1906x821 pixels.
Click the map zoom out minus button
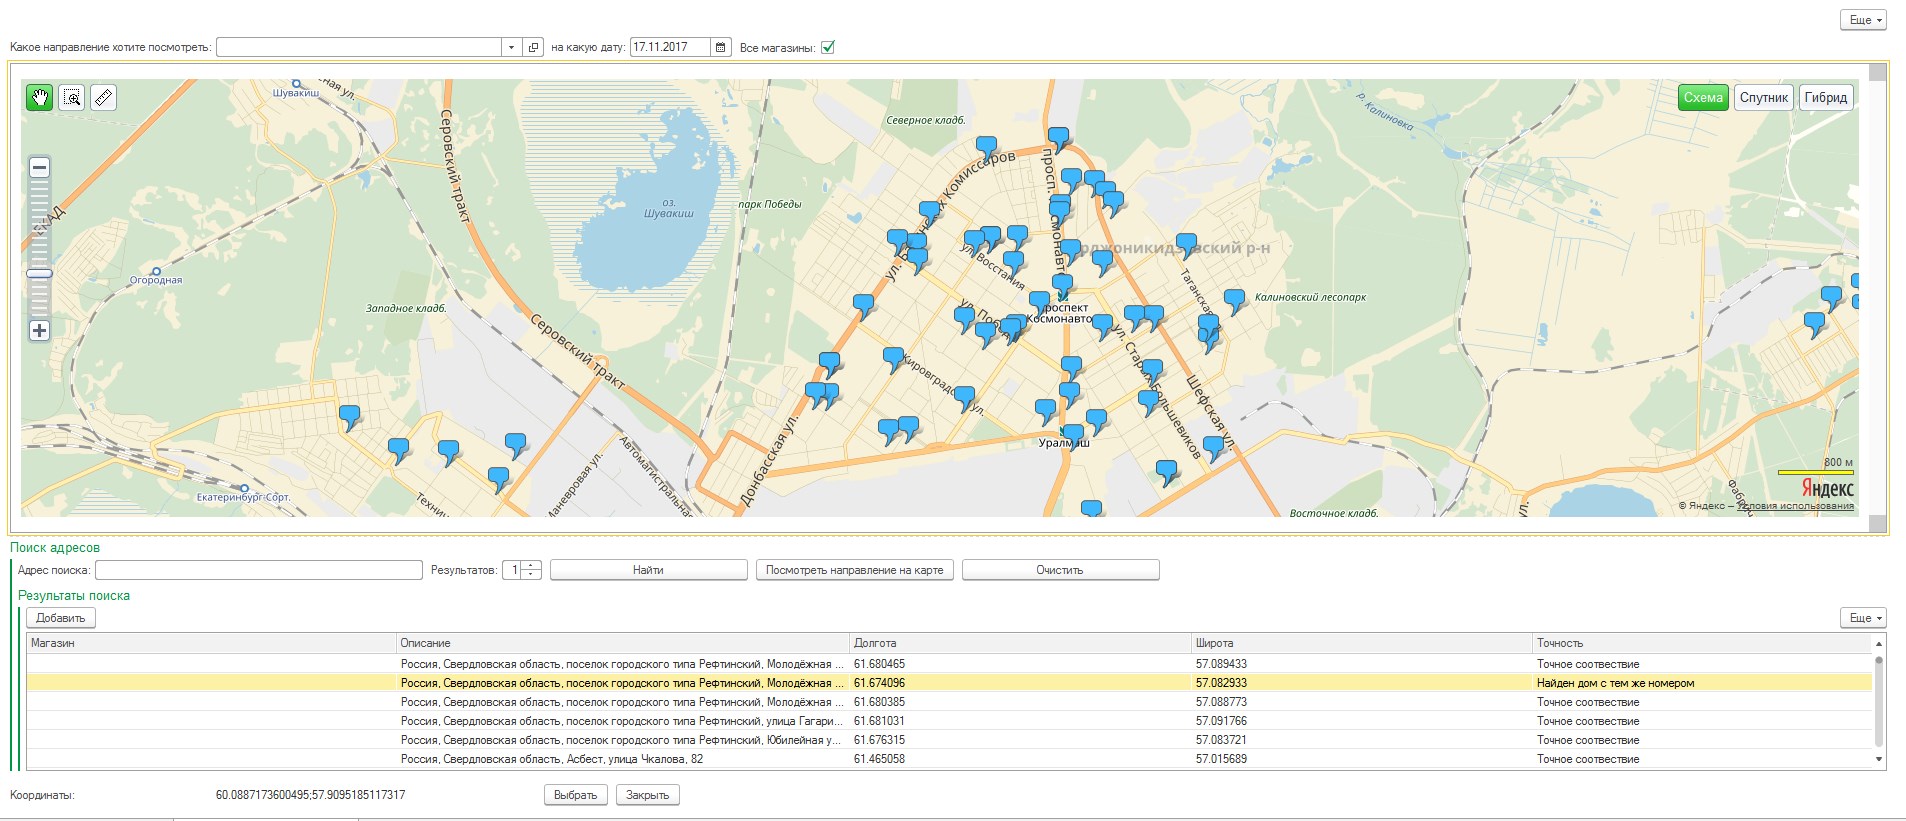(x=39, y=168)
